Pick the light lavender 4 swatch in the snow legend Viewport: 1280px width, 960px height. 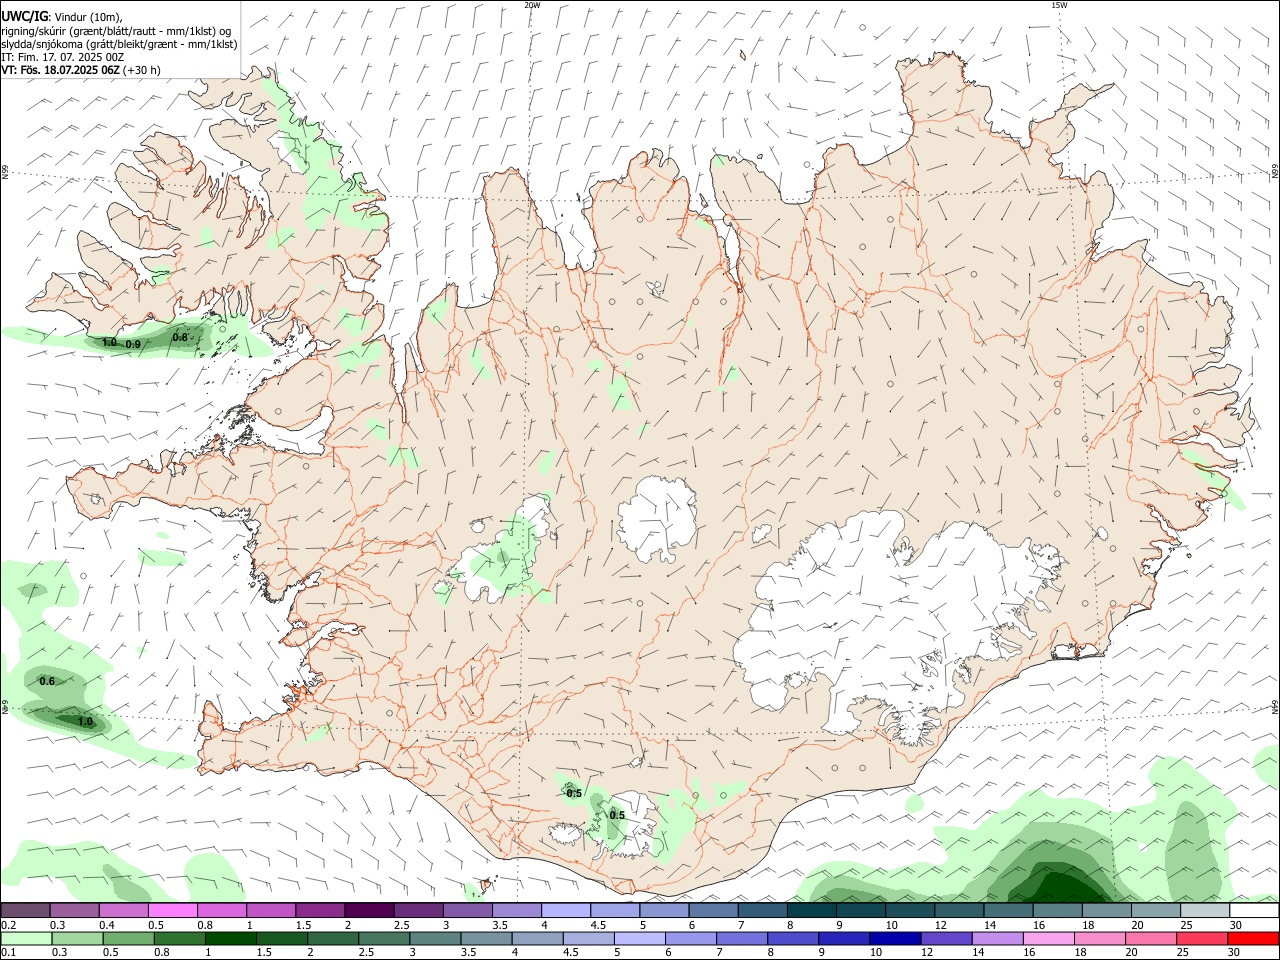click(x=566, y=910)
